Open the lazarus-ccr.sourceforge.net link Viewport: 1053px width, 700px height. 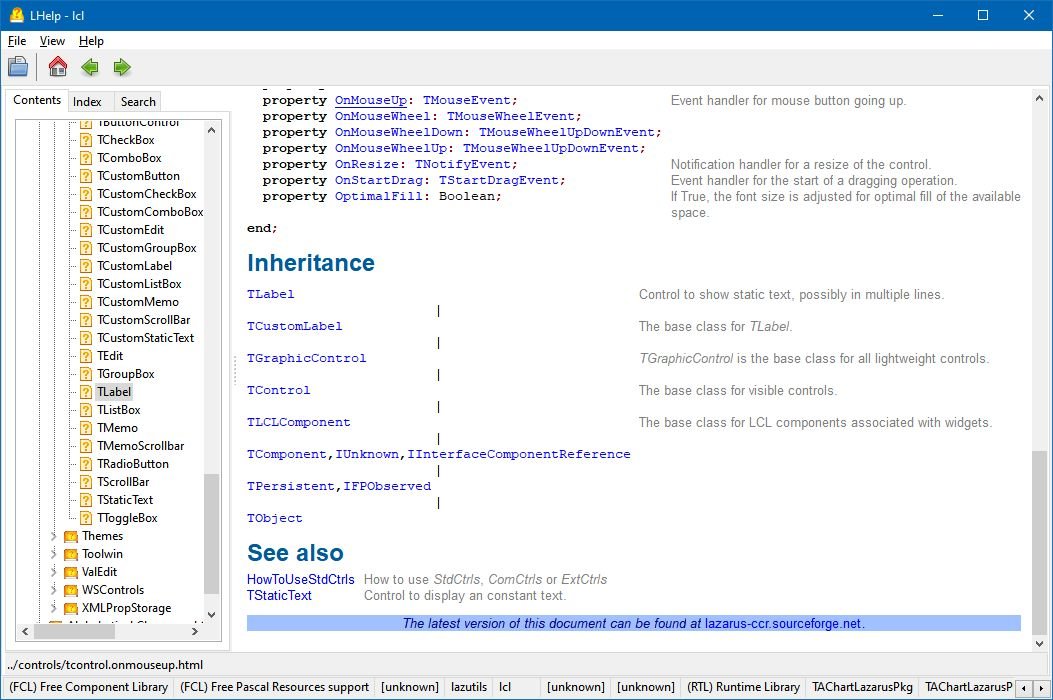point(782,623)
